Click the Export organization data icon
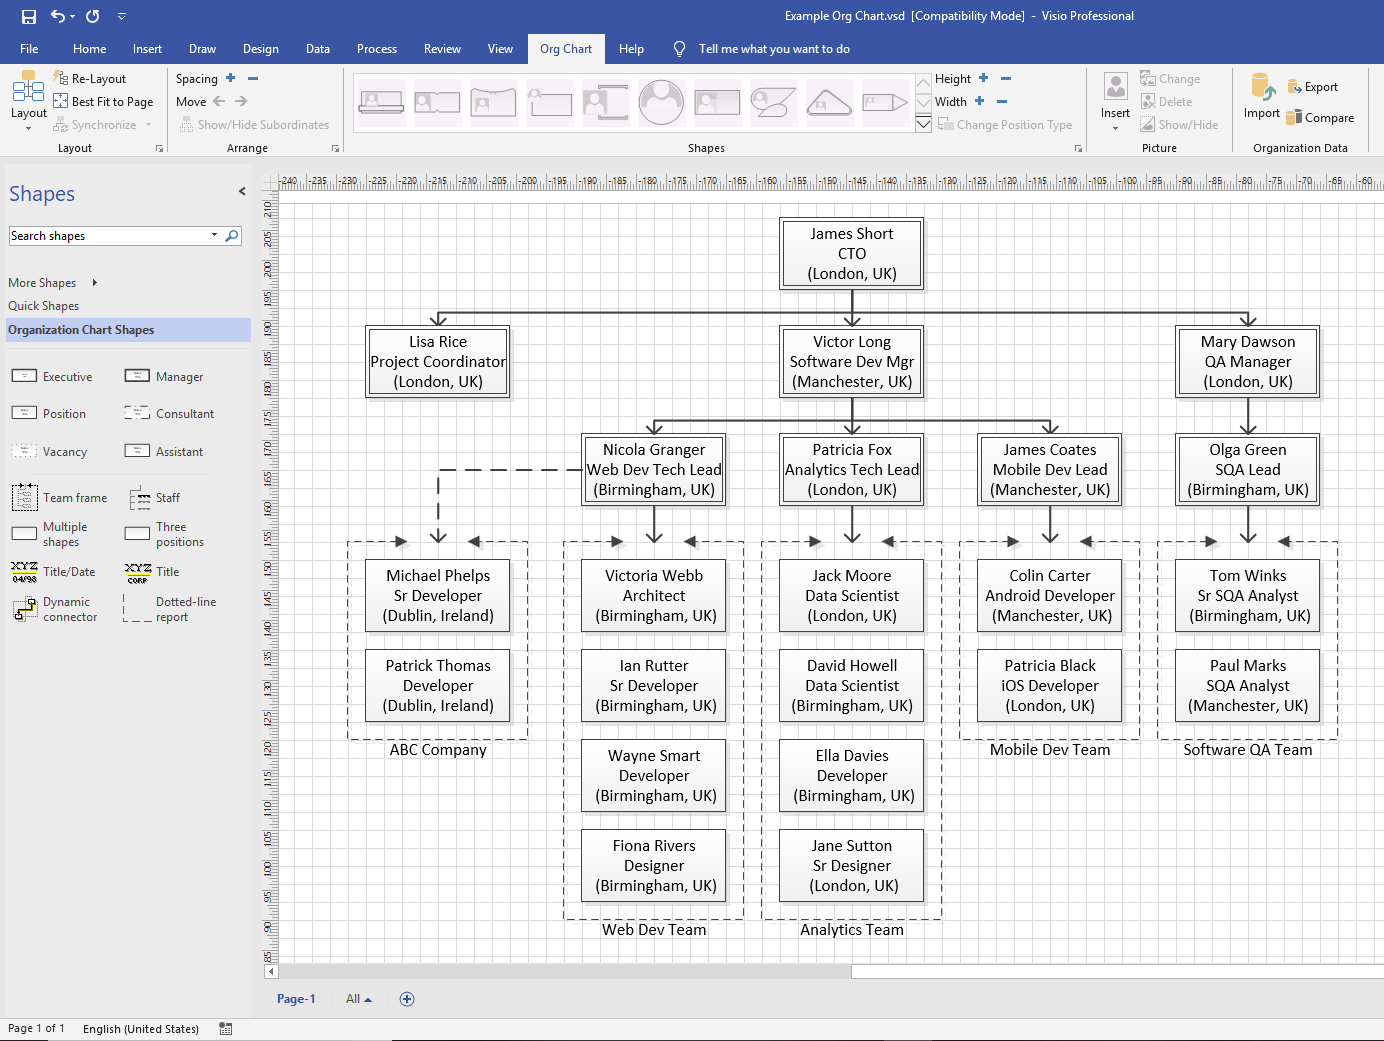The width and height of the screenshot is (1384, 1041). click(1294, 87)
